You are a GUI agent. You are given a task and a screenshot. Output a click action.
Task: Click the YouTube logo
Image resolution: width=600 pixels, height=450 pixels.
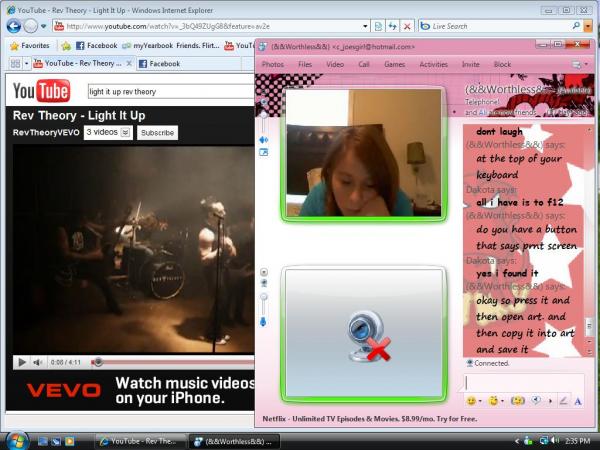click(x=41, y=91)
